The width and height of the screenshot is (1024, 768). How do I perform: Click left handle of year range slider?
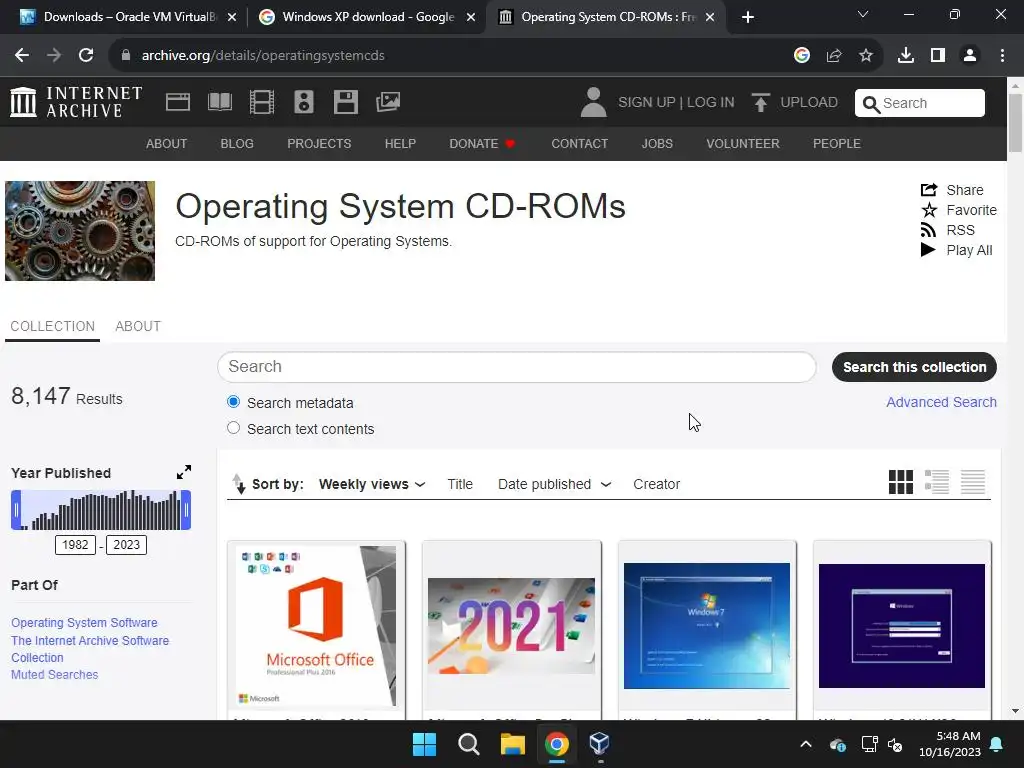pos(16,510)
